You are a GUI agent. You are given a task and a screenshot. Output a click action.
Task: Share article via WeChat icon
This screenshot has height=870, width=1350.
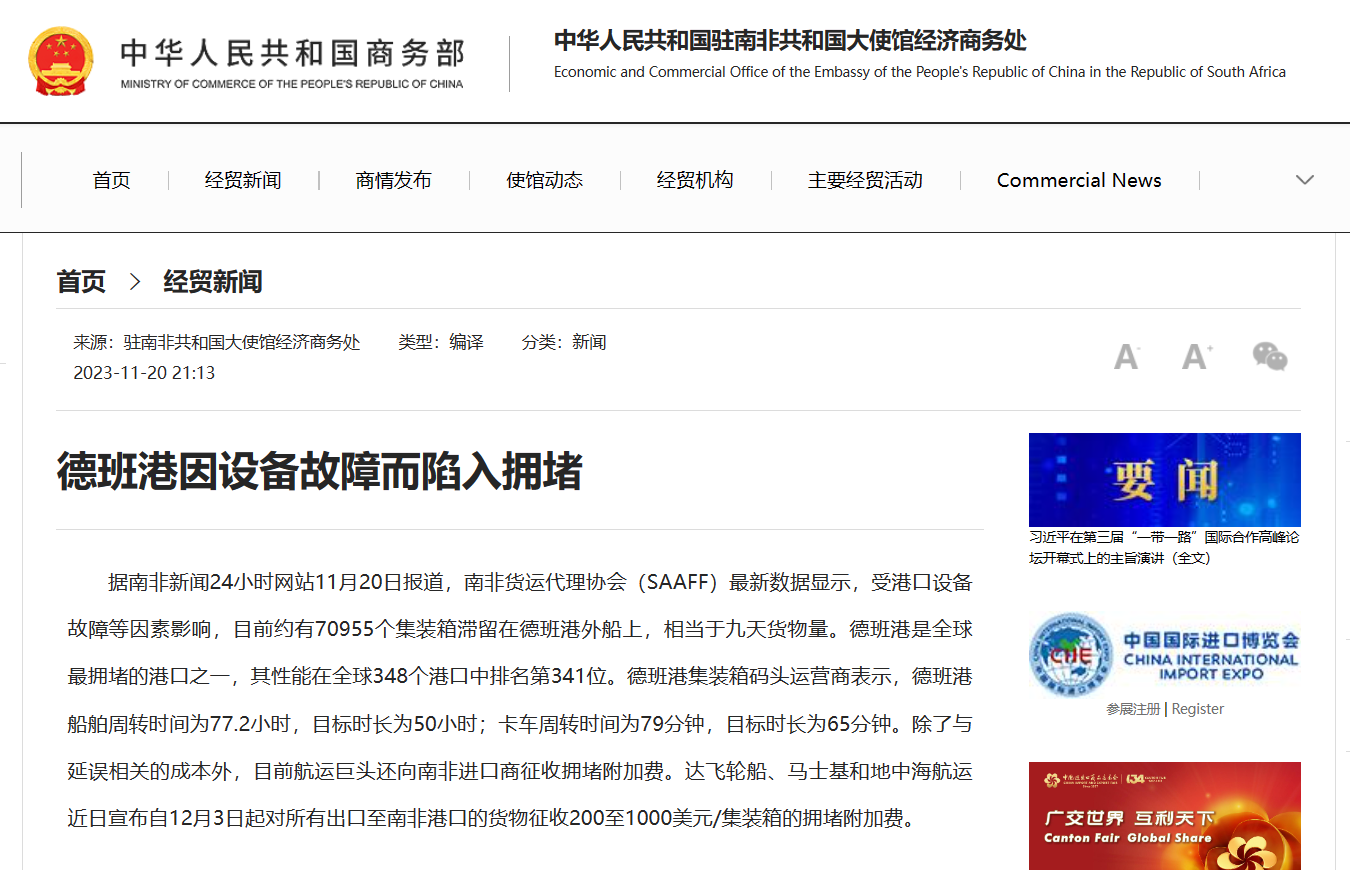point(1270,356)
